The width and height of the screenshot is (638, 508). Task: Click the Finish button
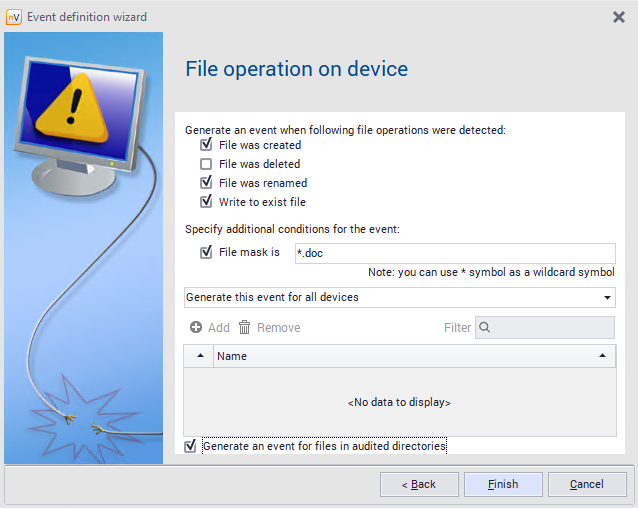tap(503, 484)
